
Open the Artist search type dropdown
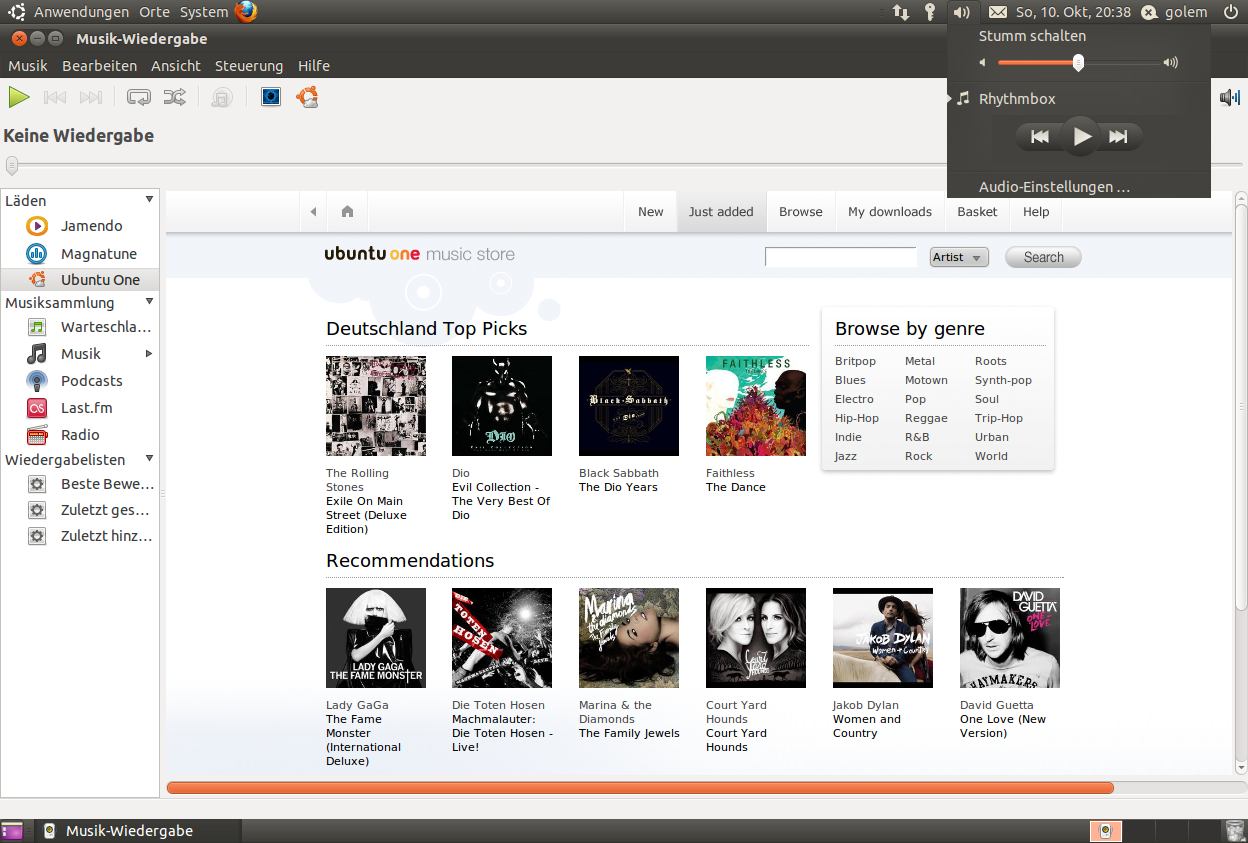(959, 257)
